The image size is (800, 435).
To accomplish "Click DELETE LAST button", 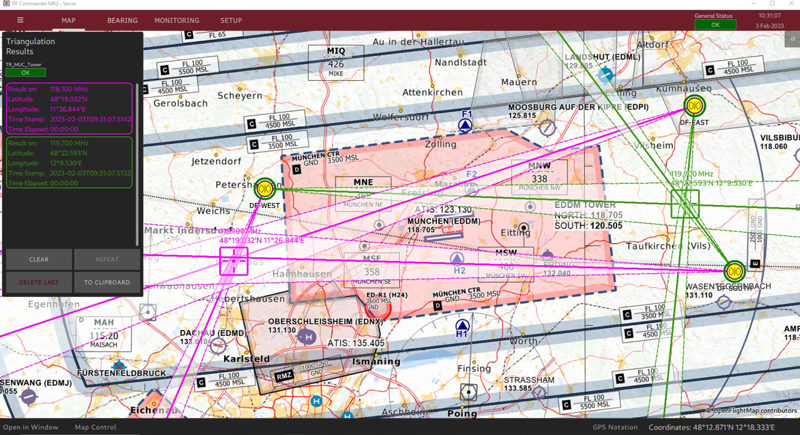I will click(38, 282).
